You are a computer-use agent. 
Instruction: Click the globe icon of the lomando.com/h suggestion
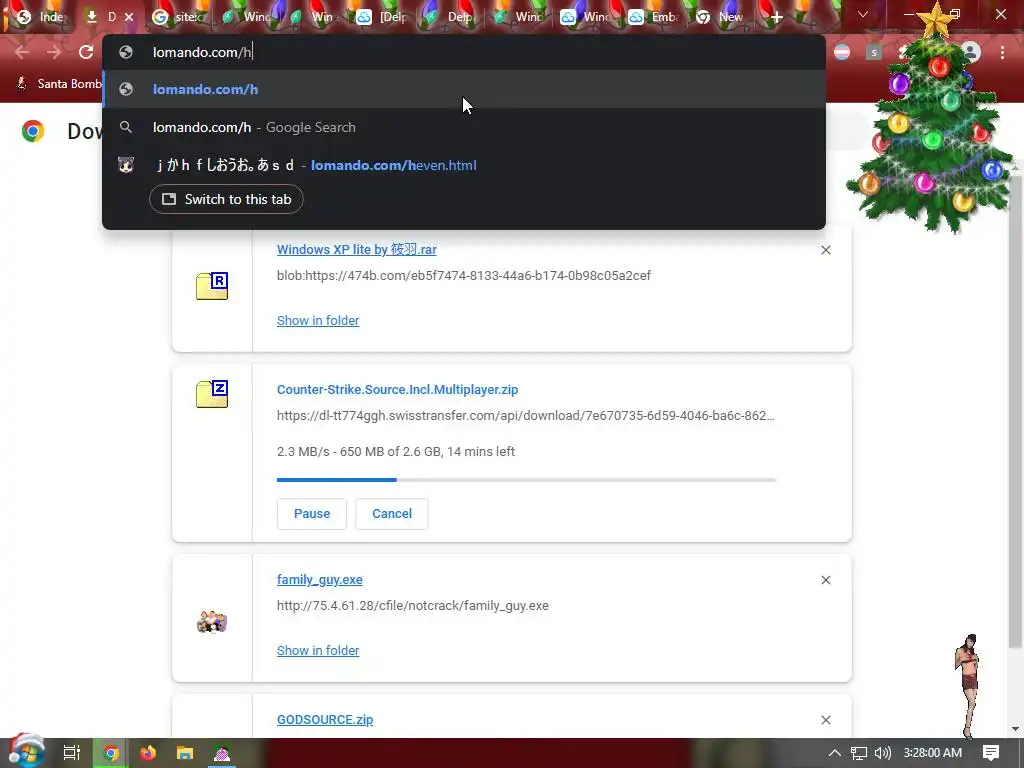tap(126, 89)
